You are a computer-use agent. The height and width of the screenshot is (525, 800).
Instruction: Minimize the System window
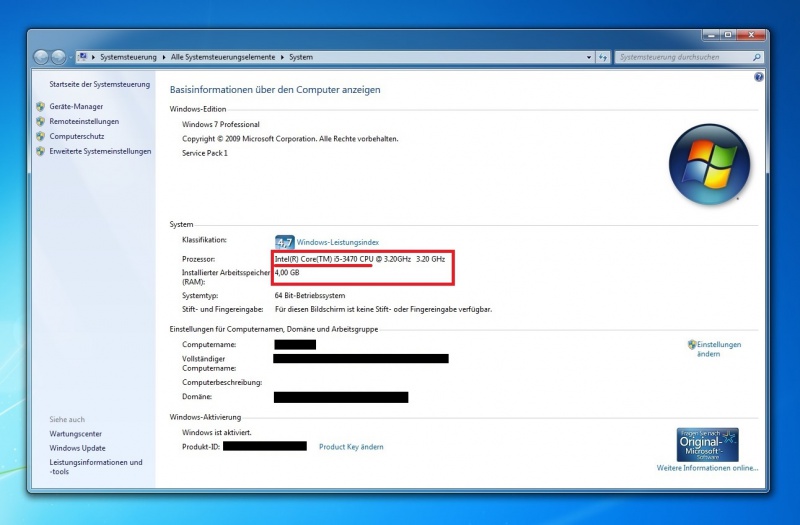[x=712, y=35]
